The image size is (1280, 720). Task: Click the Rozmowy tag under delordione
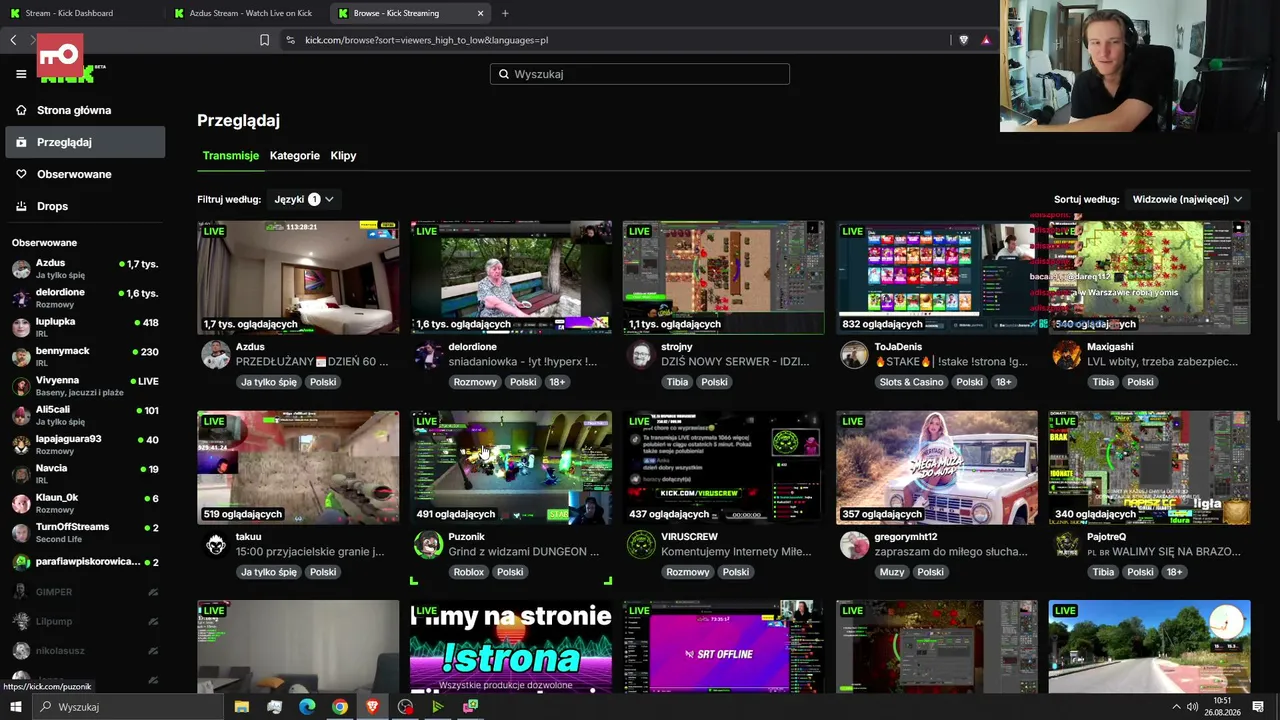(475, 382)
